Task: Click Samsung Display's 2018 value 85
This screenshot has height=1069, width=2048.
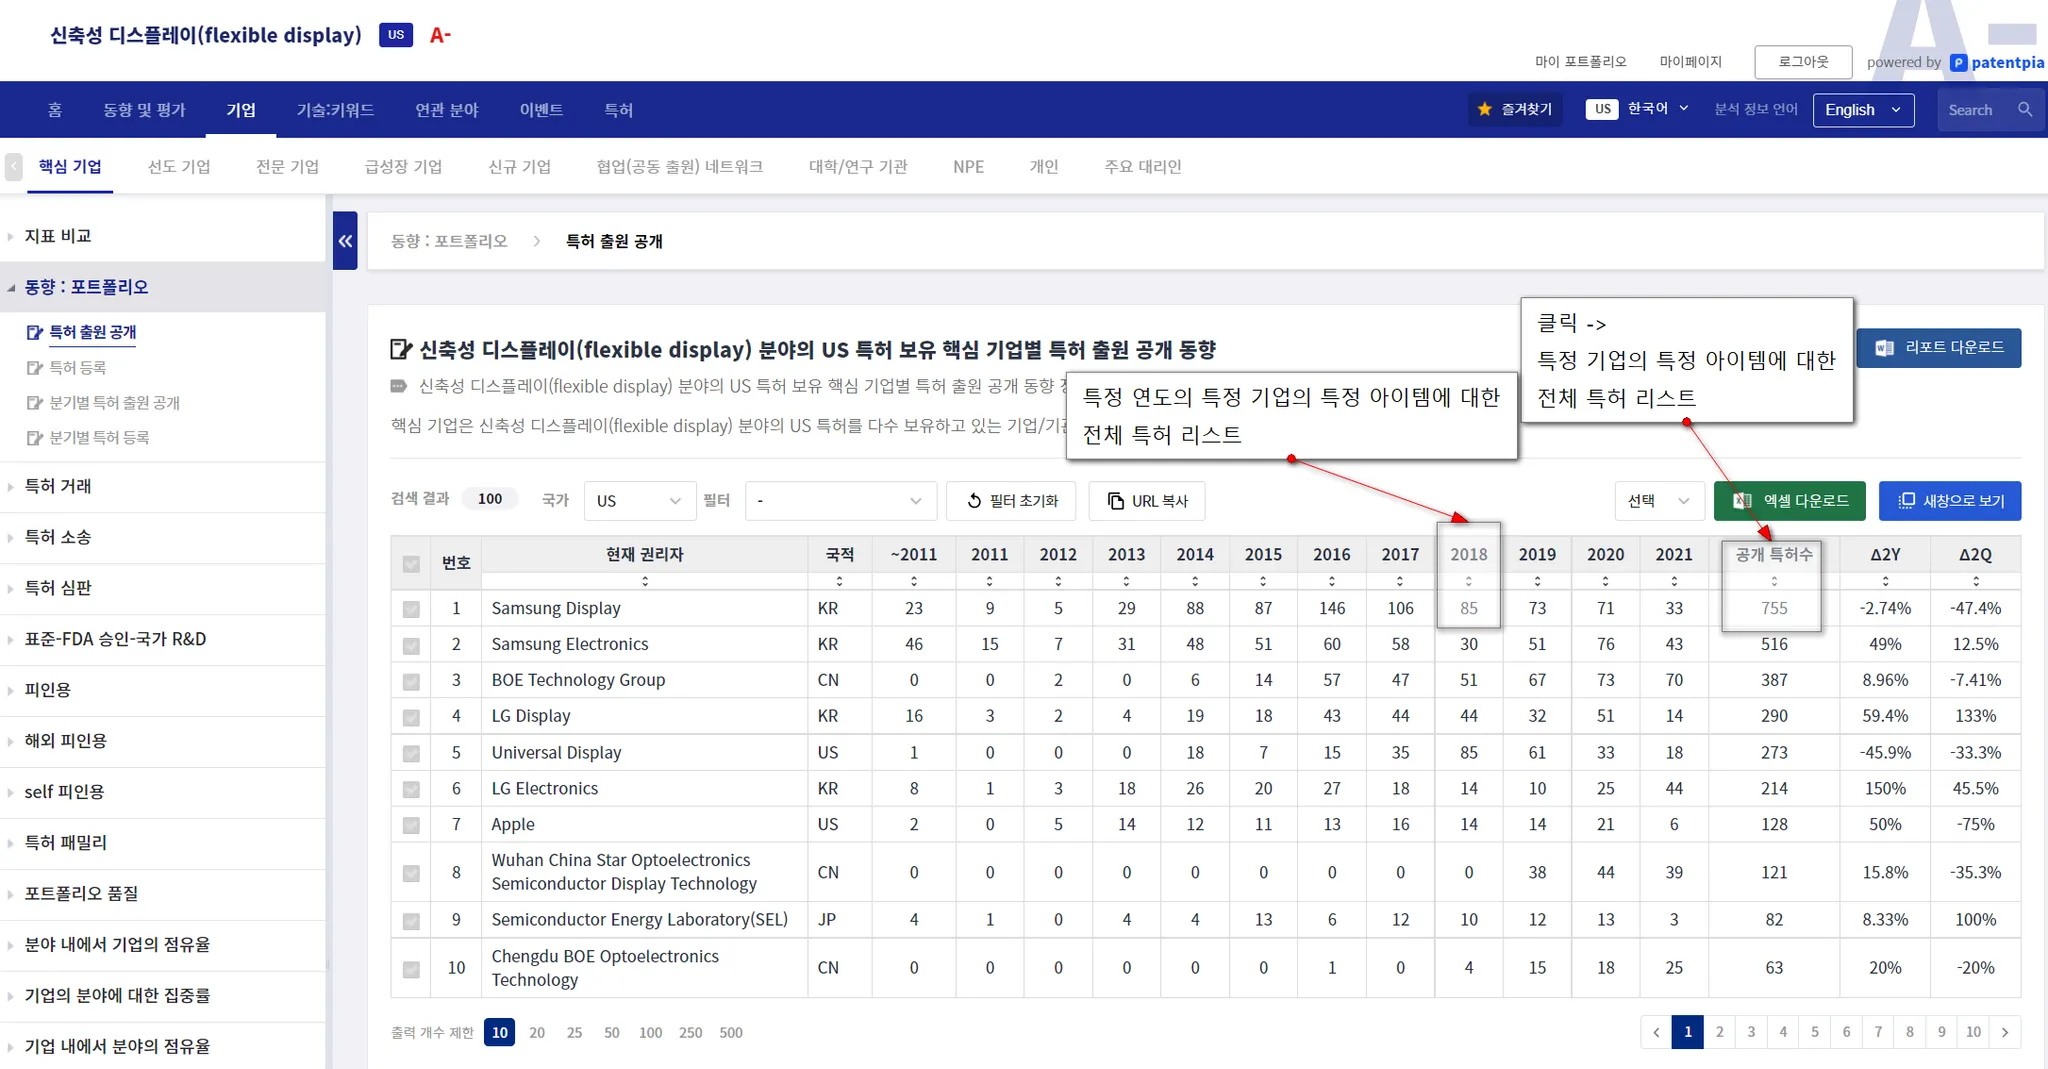Action: [1469, 608]
